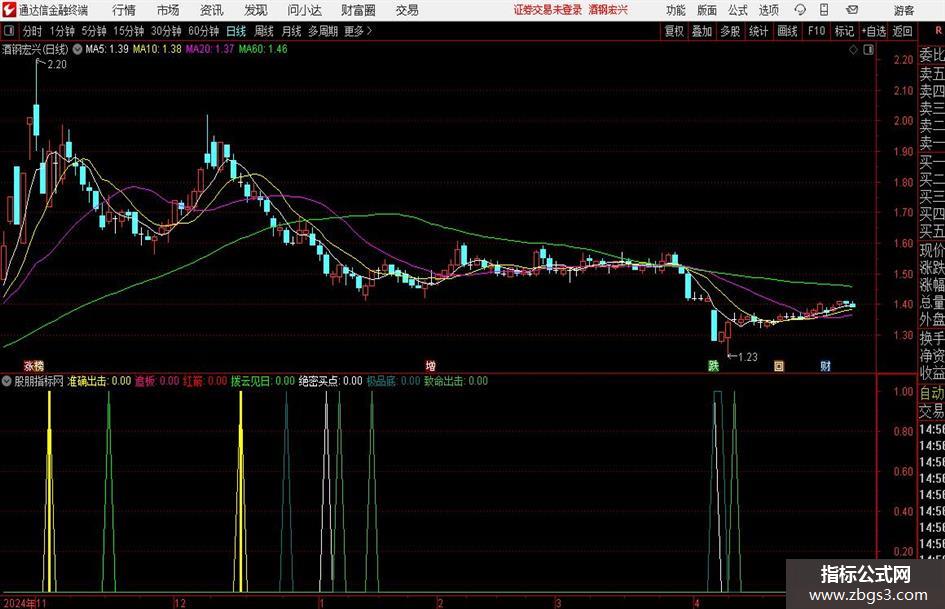This screenshot has height=609, width=945.
Task: Expand the 更多 periods chevron
Action: pyautogui.click(x=359, y=31)
